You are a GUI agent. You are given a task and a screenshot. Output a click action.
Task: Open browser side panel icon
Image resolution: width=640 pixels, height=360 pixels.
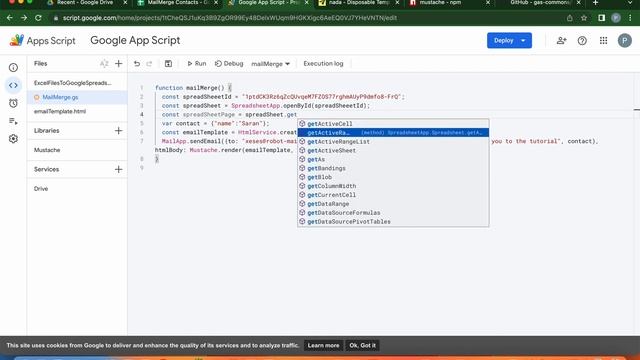point(602,18)
